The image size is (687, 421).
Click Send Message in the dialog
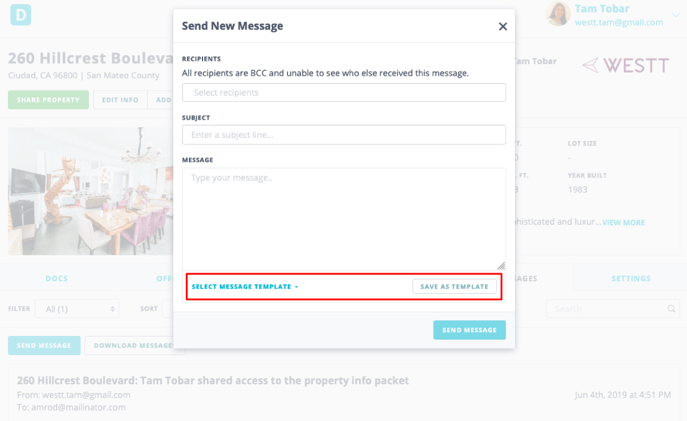(469, 330)
